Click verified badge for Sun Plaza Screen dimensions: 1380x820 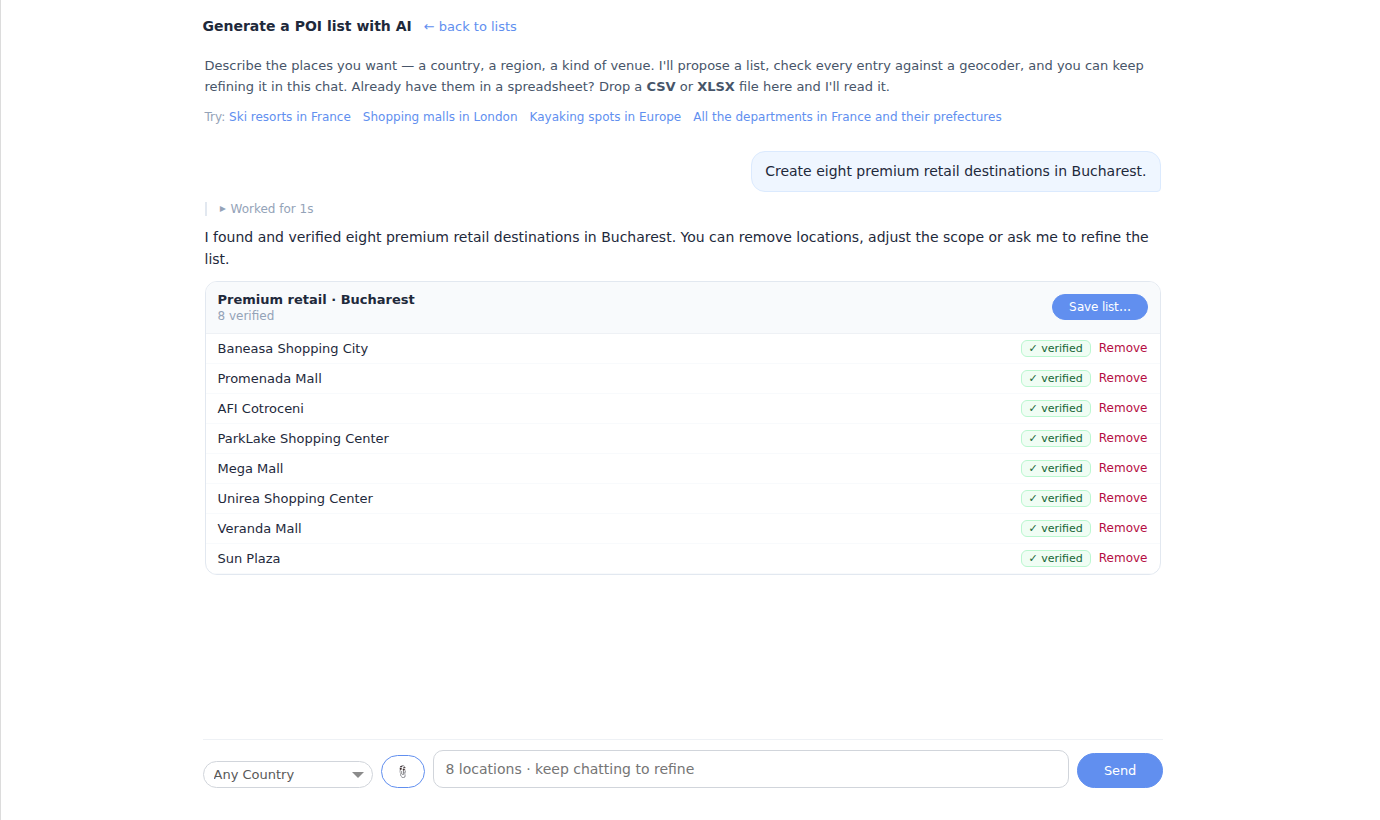pos(1056,559)
